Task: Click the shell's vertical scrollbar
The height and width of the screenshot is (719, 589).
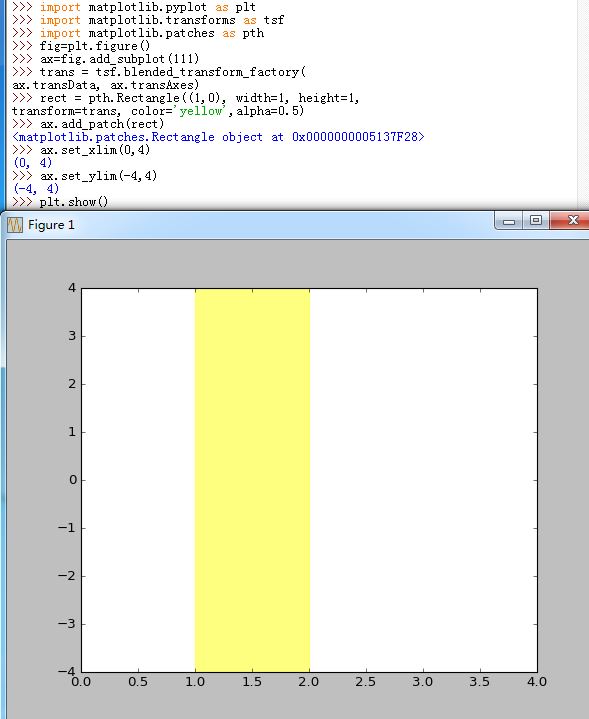Action: [x=583, y=103]
